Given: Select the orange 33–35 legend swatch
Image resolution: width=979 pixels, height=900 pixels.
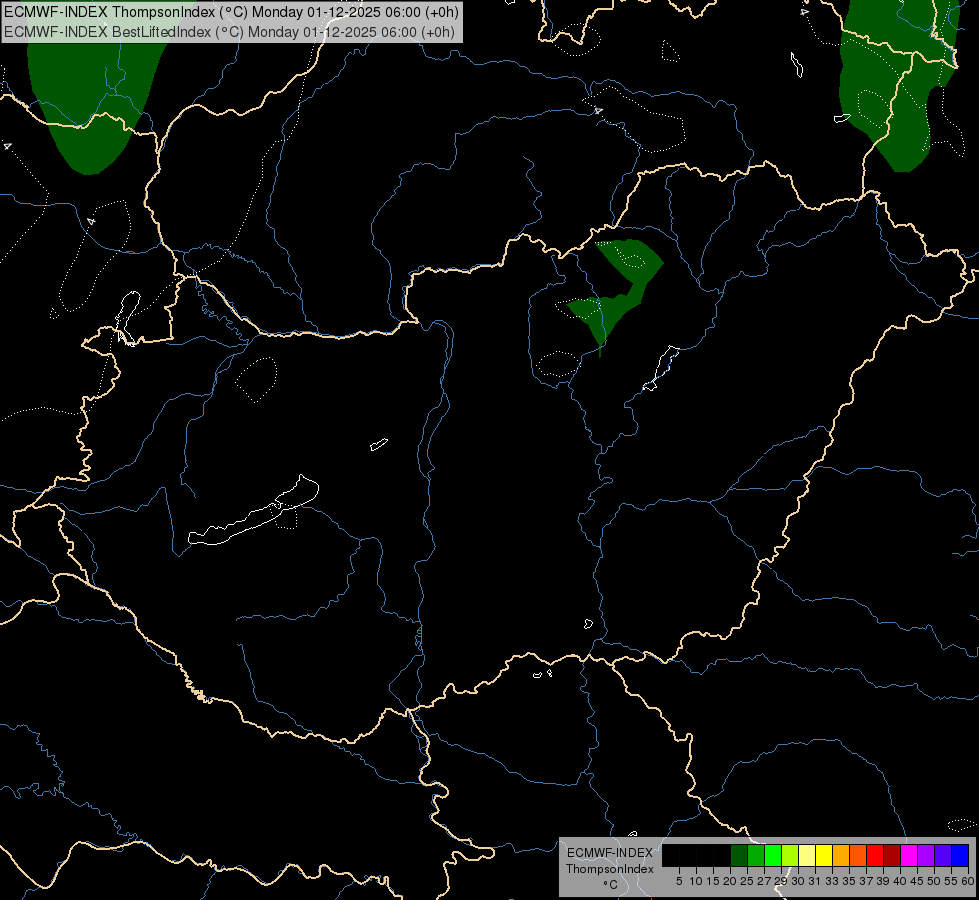Looking at the screenshot, I should pyautogui.click(x=841, y=855).
